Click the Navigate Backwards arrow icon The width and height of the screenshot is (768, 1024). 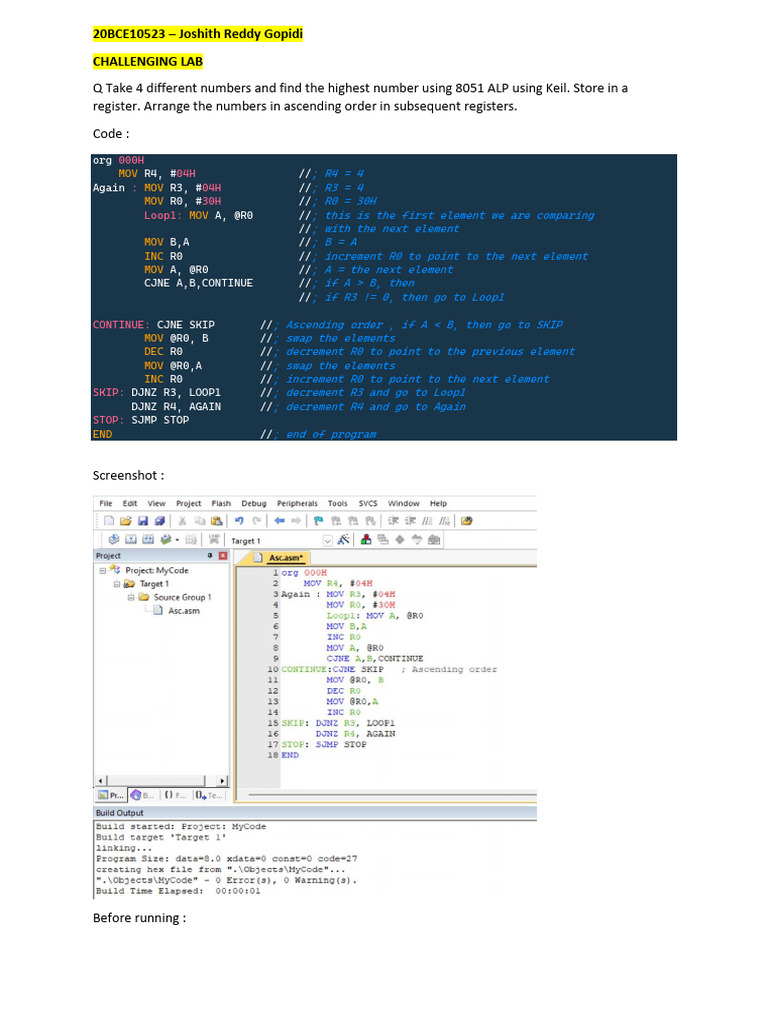pos(282,521)
